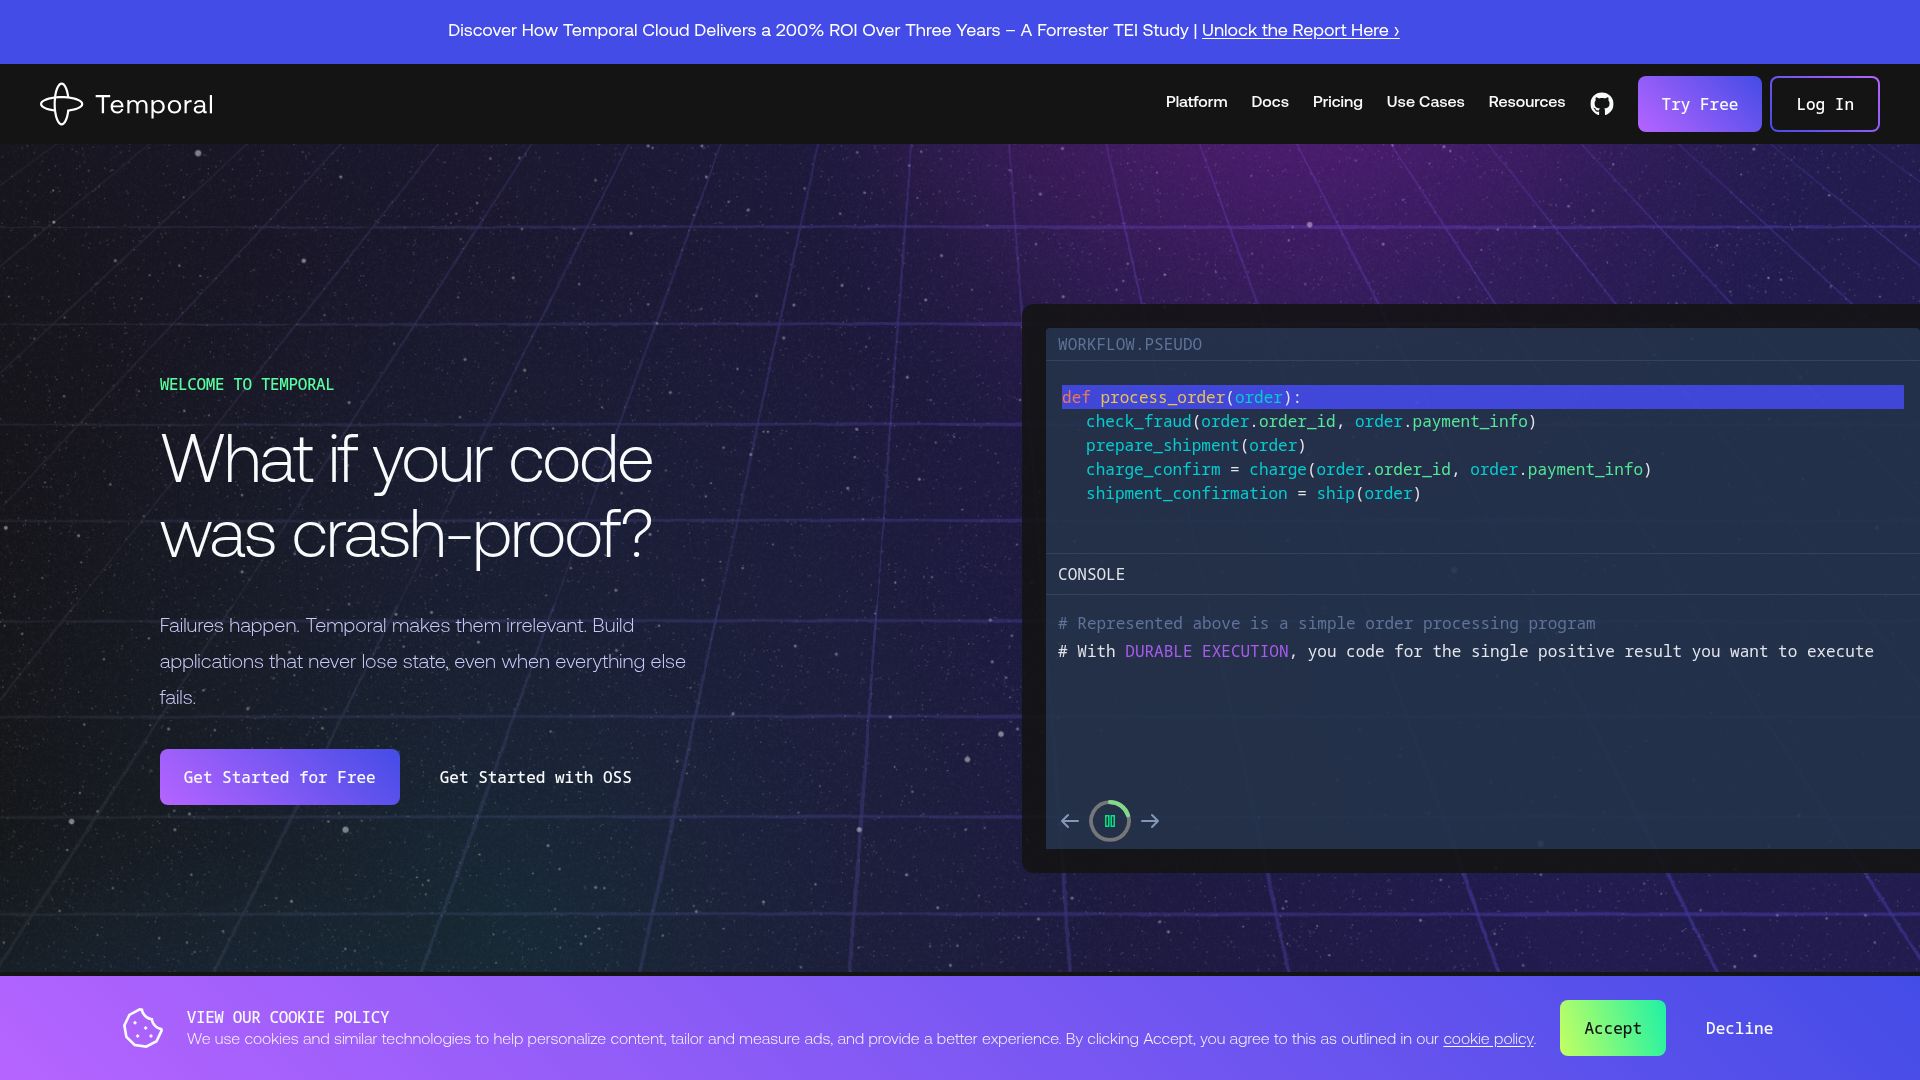
Task: Click the Temporal logo
Action: [127, 104]
